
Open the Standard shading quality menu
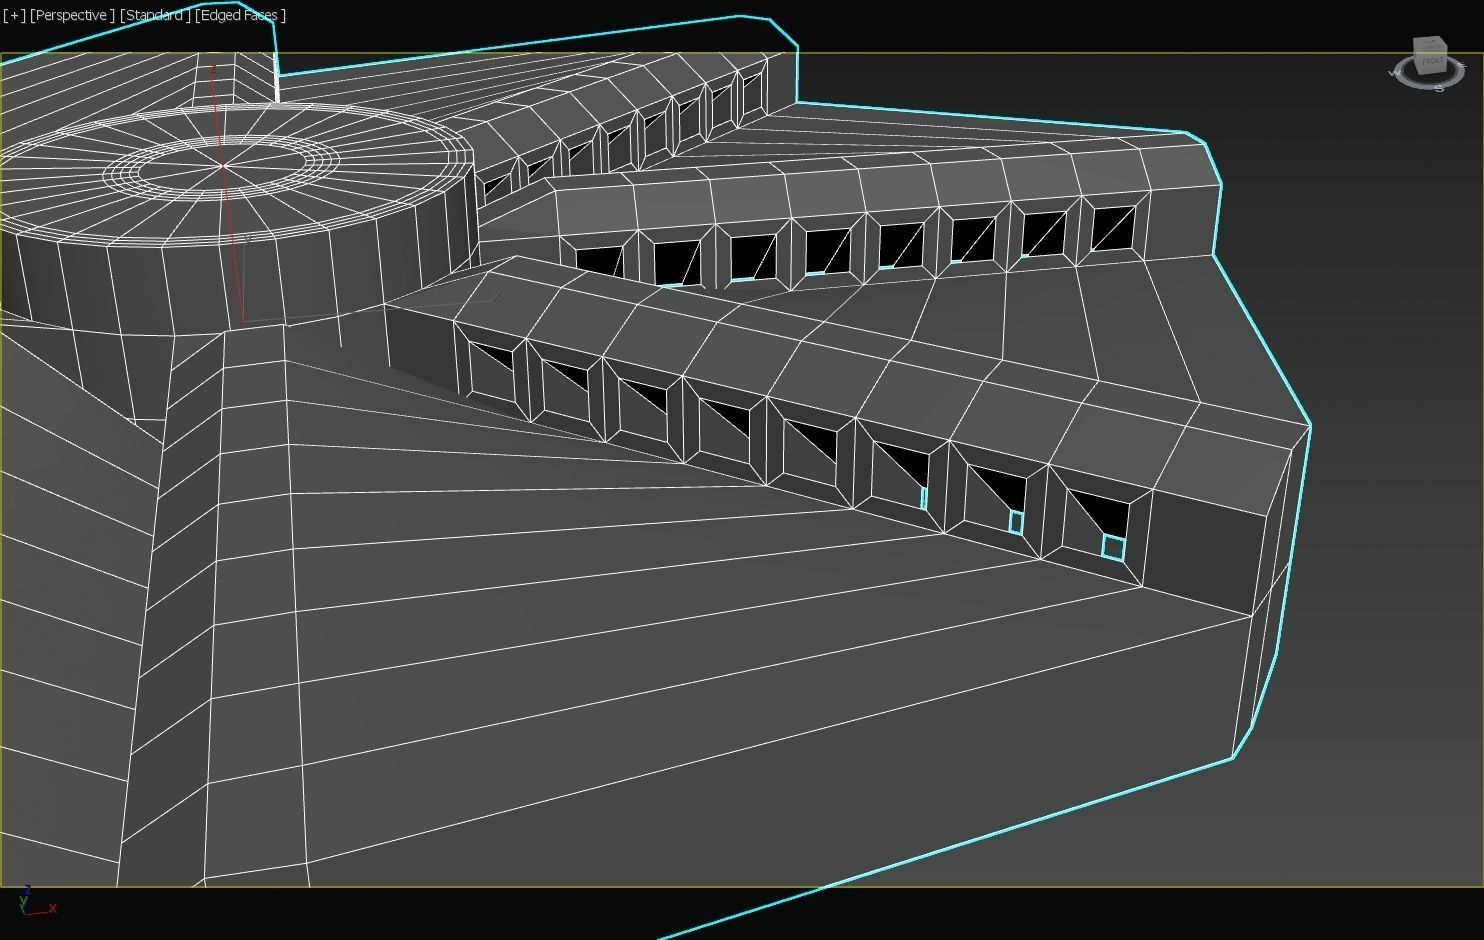[x=155, y=15]
